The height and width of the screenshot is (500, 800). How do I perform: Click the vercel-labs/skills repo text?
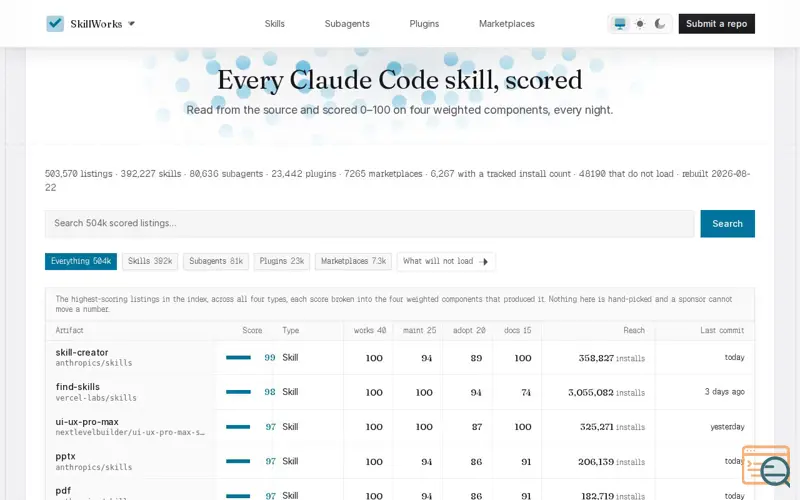pos(96,398)
